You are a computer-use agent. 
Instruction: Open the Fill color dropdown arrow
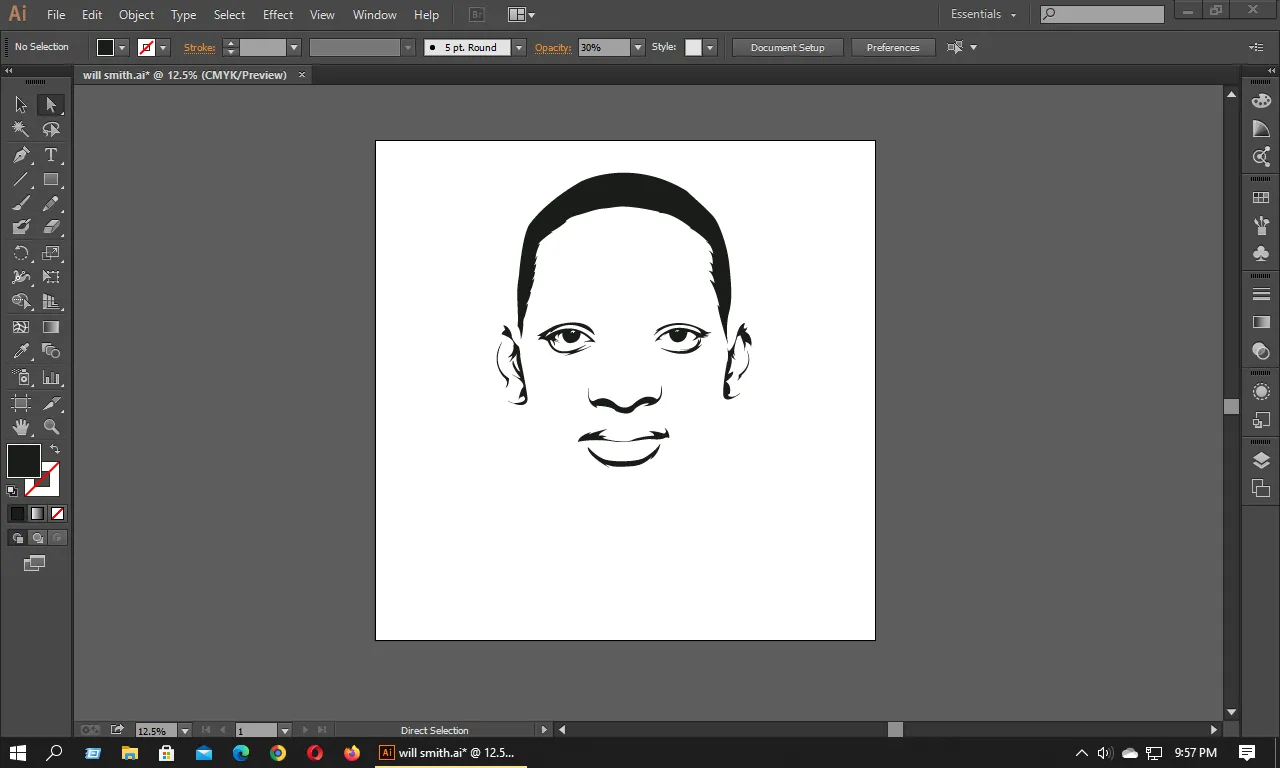[122, 47]
